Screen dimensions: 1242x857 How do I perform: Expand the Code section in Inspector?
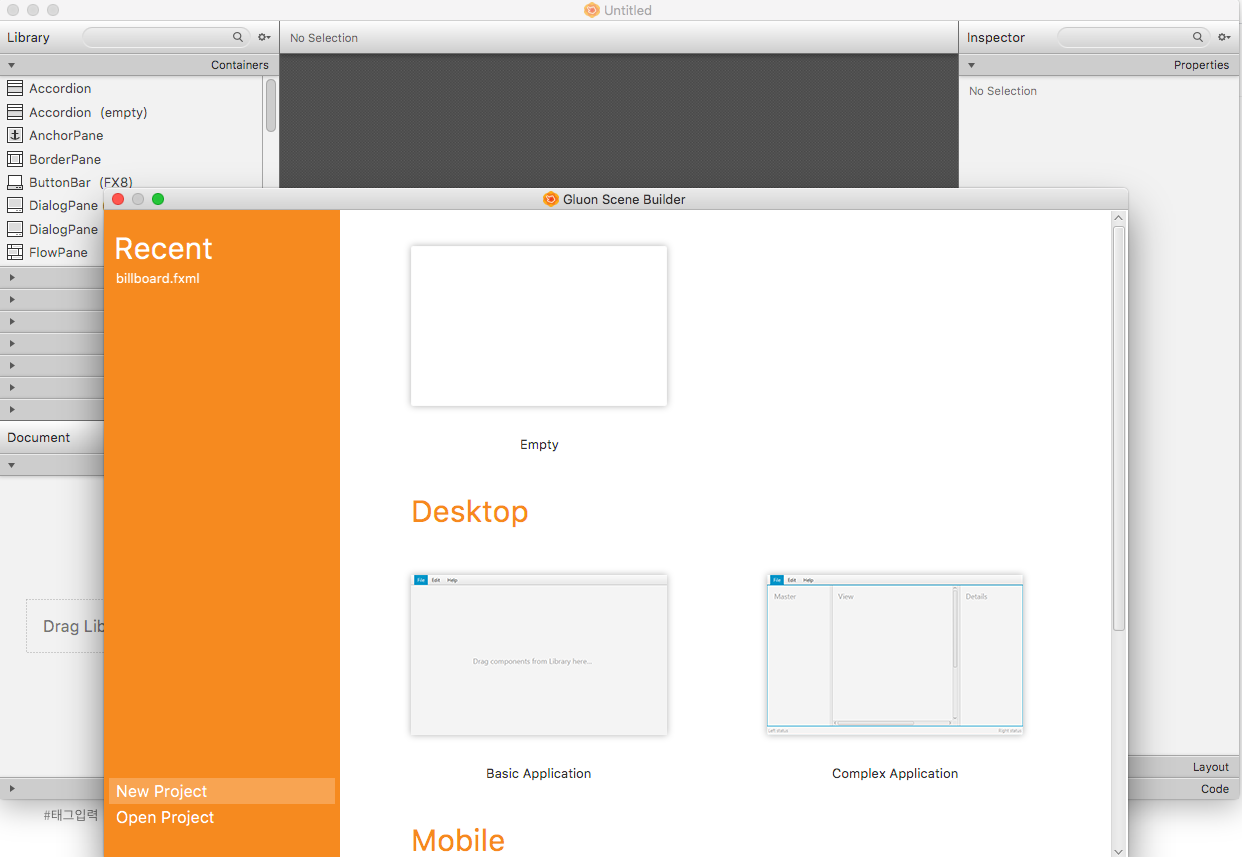coord(1184,789)
